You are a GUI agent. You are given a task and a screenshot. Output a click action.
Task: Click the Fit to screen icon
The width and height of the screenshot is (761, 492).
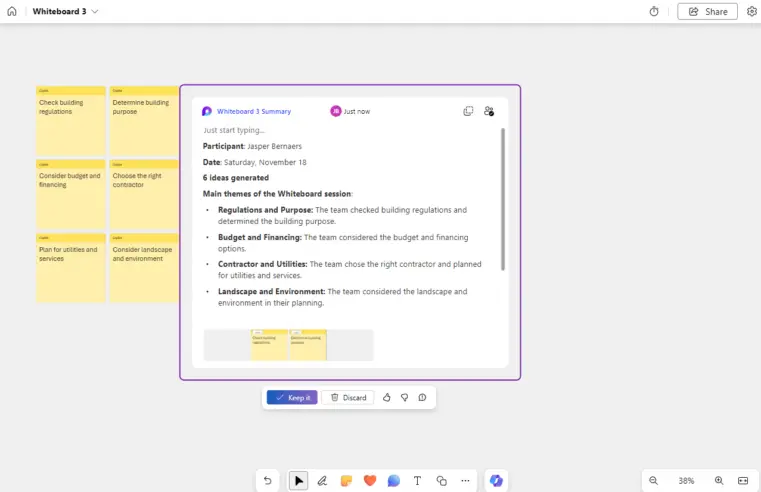(x=743, y=481)
